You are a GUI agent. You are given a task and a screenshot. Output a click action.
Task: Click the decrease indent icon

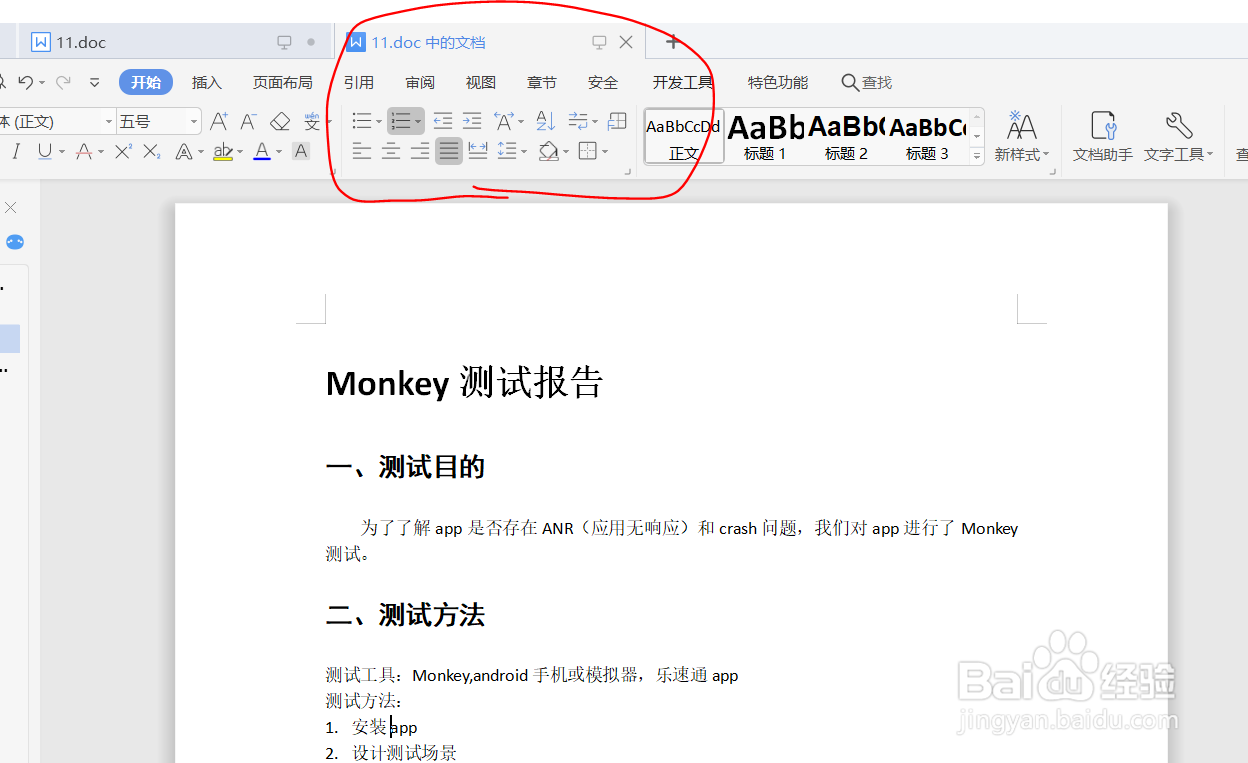[x=443, y=121]
